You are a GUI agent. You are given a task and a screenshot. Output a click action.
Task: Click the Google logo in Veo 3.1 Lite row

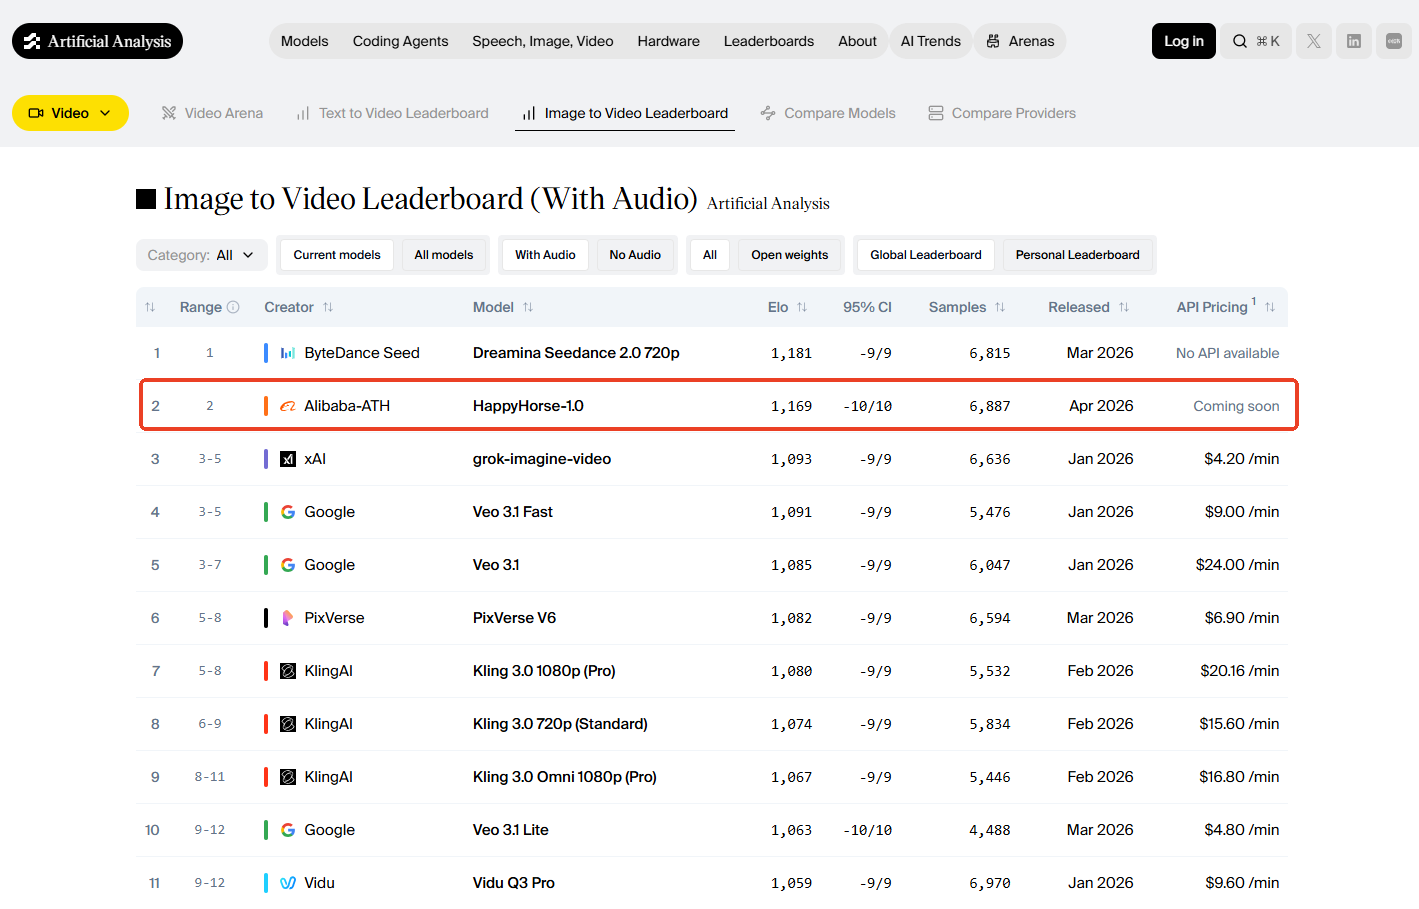(x=288, y=830)
